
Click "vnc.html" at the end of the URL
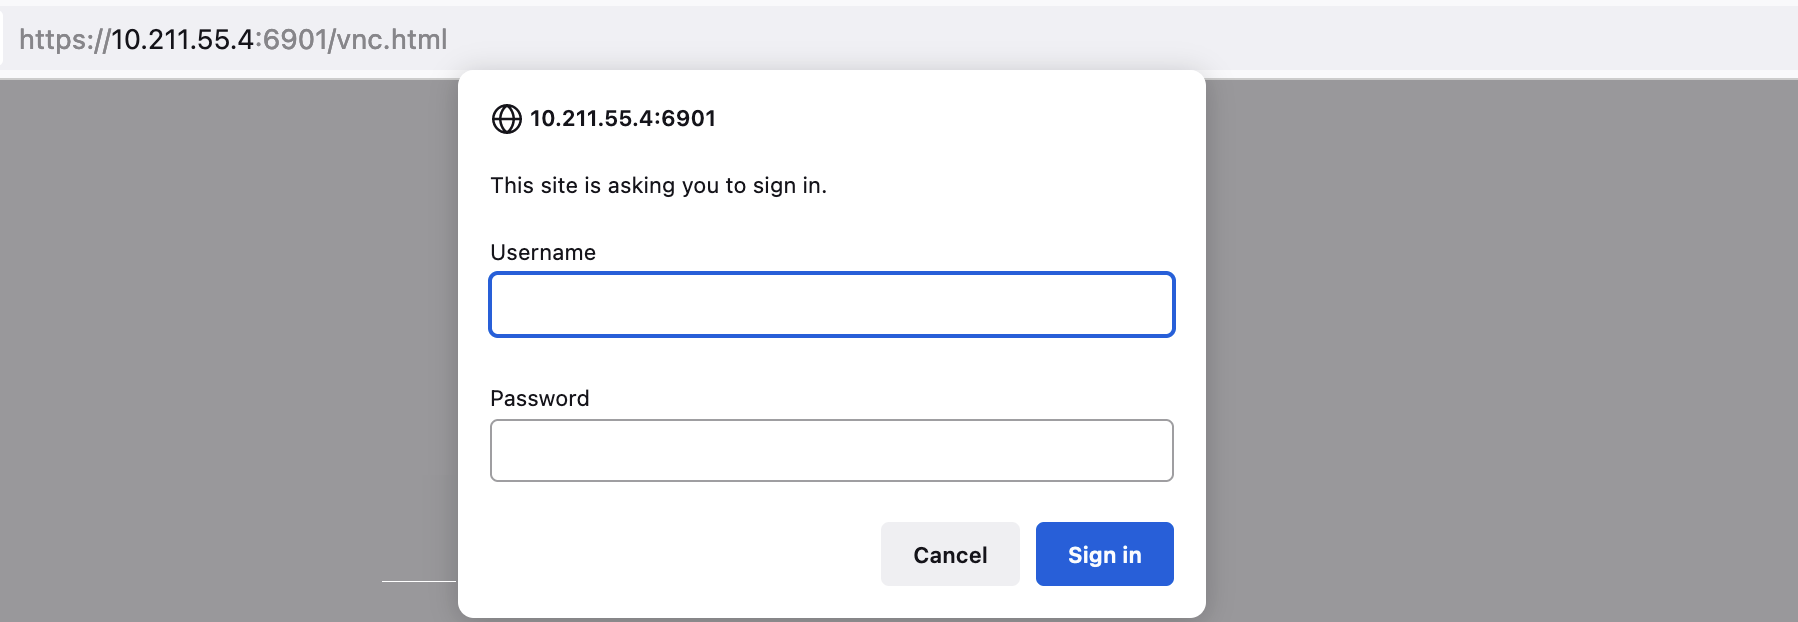pyautogui.click(x=392, y=40)
